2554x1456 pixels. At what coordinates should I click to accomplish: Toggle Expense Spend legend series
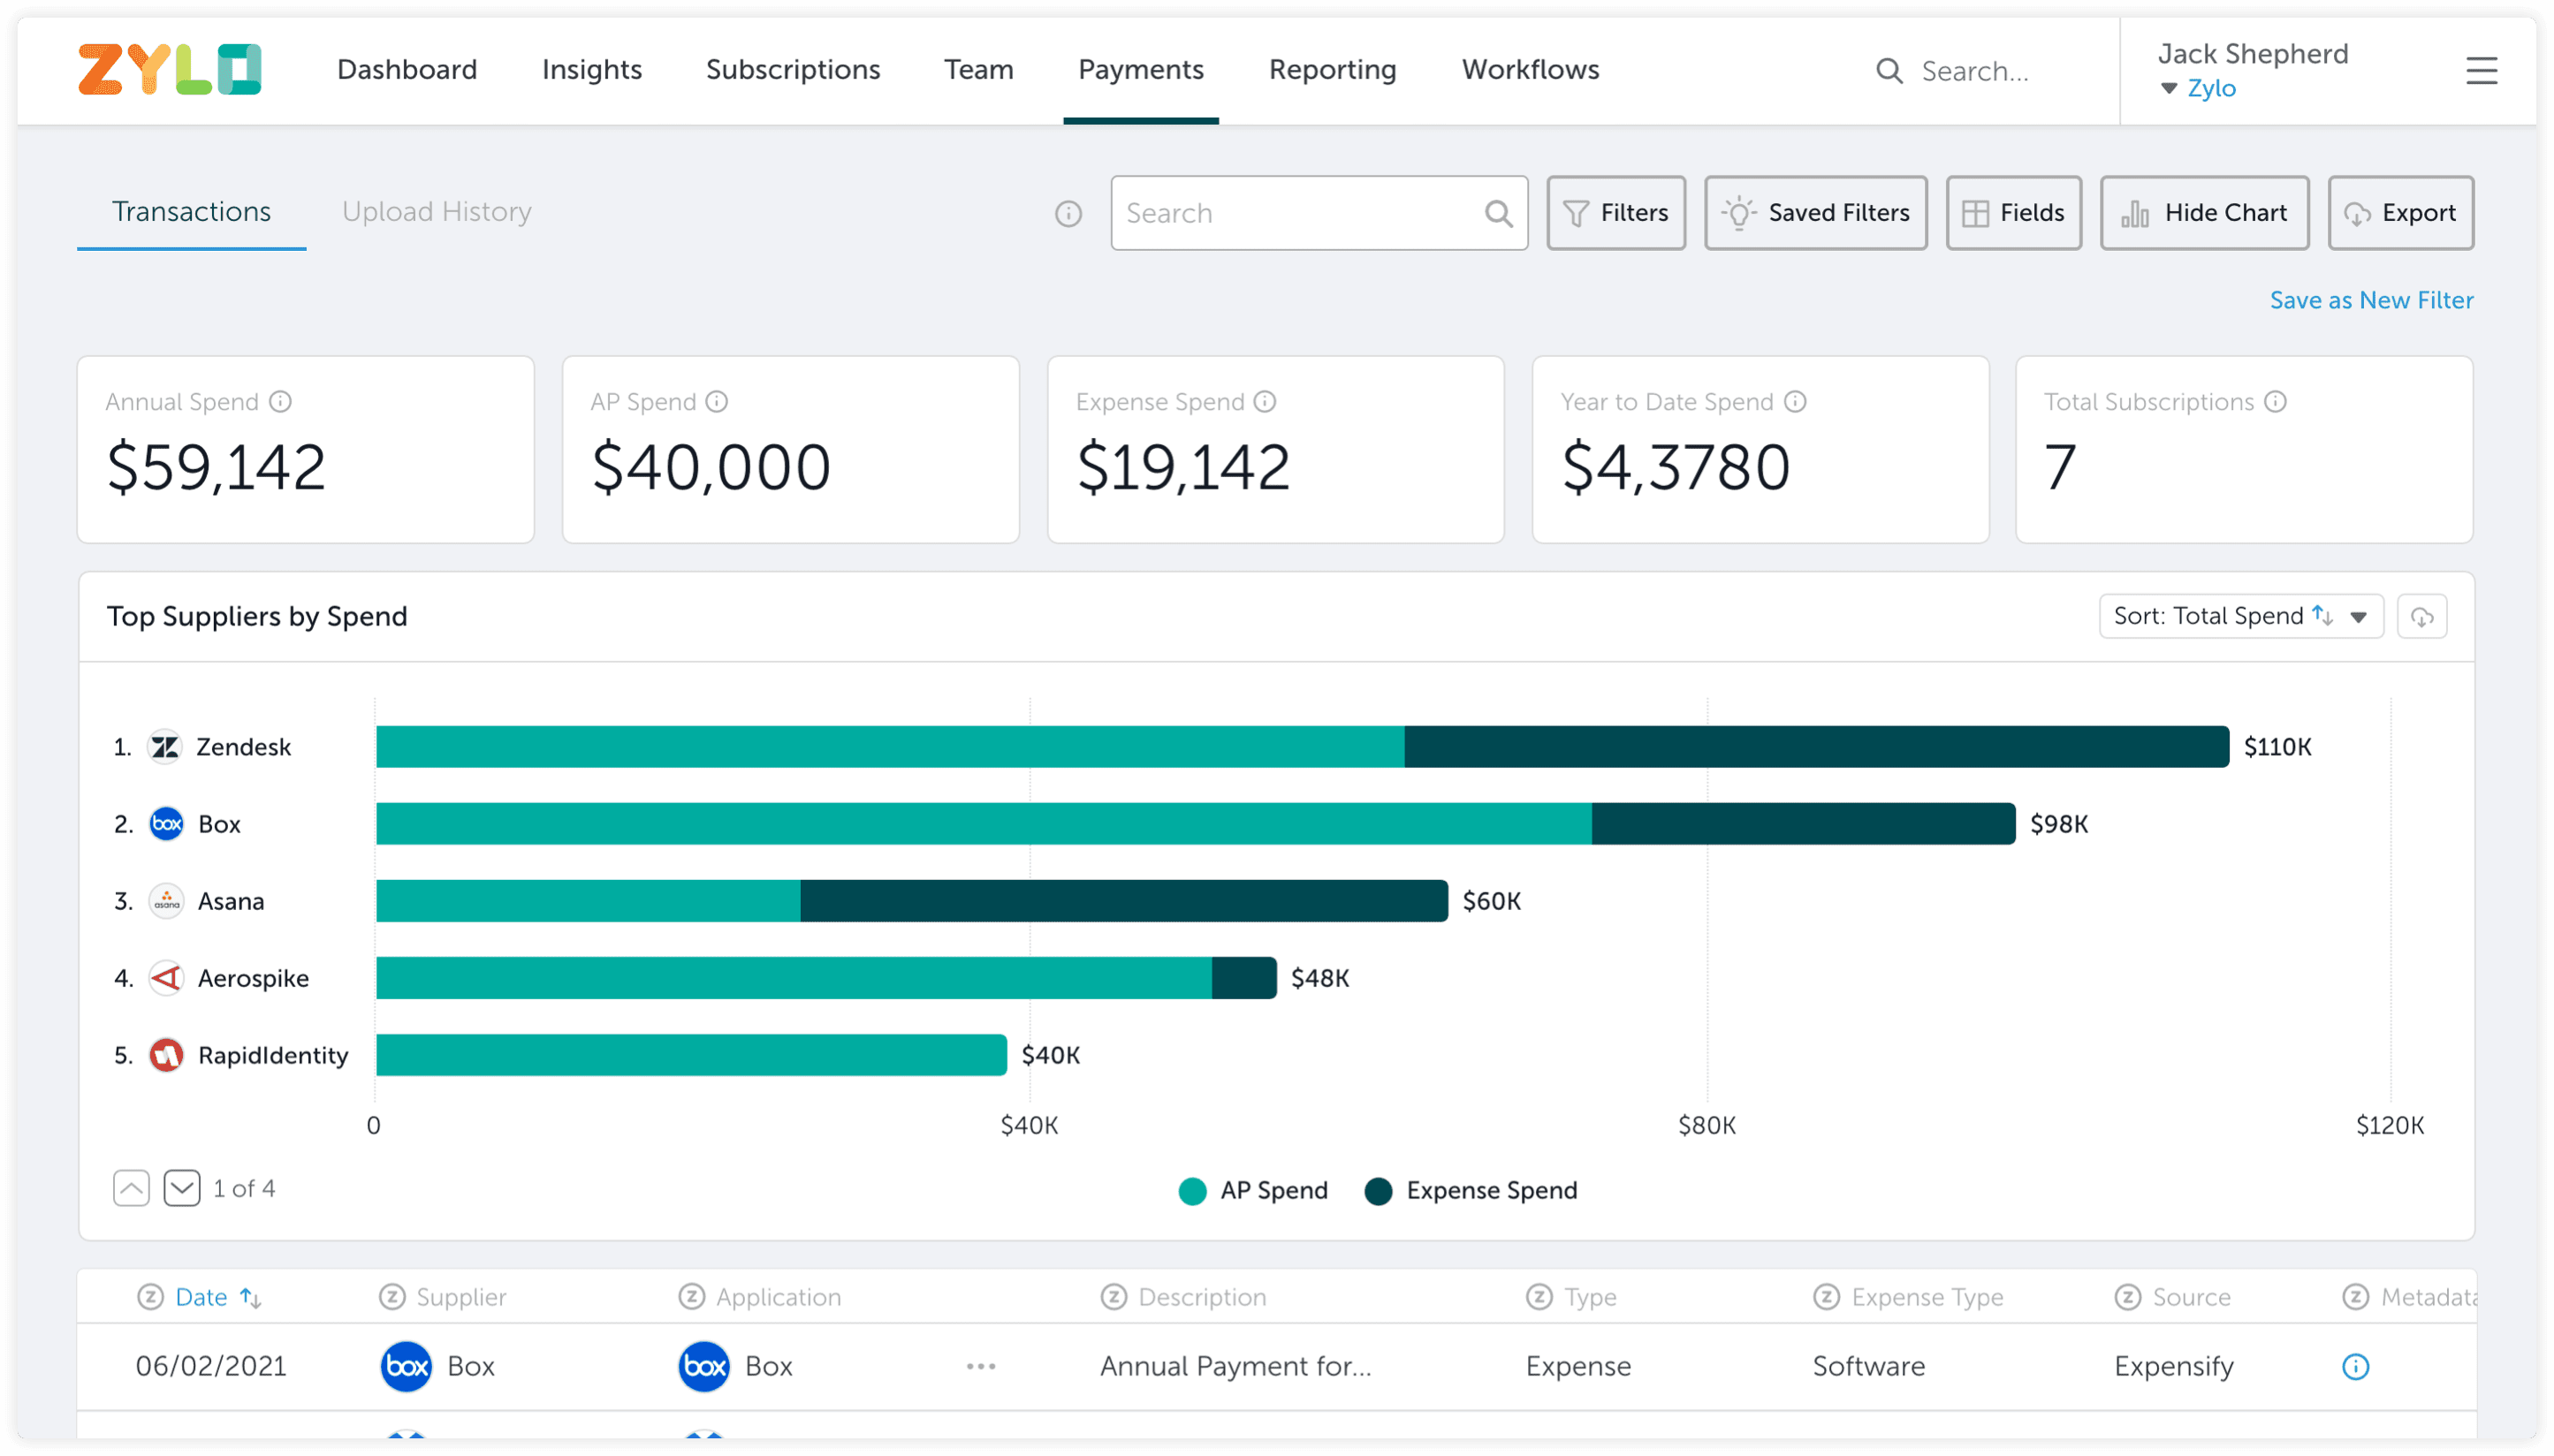[1471, 1191]
